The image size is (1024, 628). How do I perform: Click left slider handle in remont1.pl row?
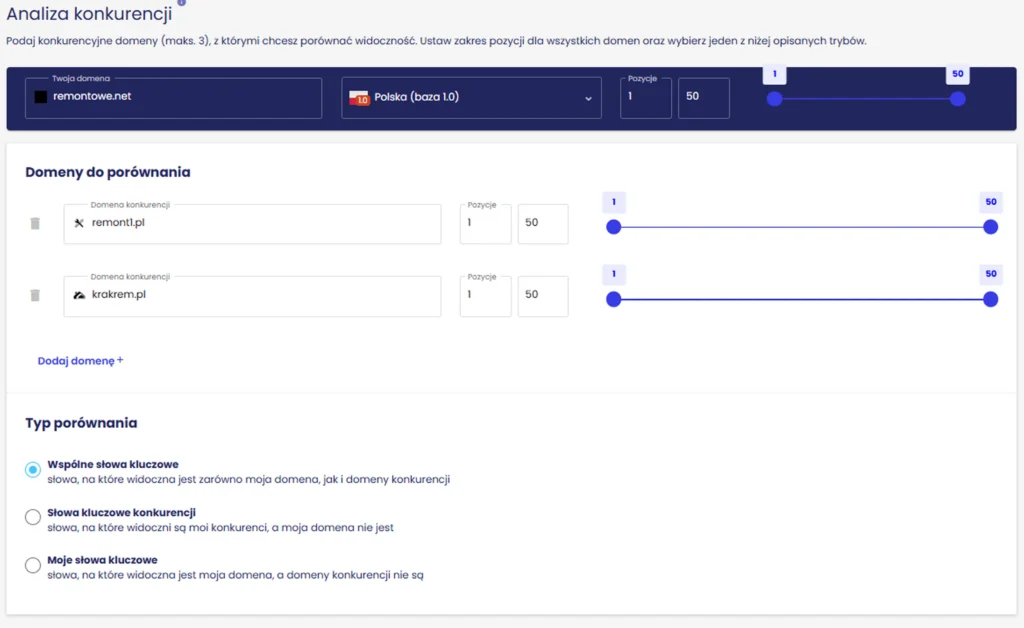point(613,227)
